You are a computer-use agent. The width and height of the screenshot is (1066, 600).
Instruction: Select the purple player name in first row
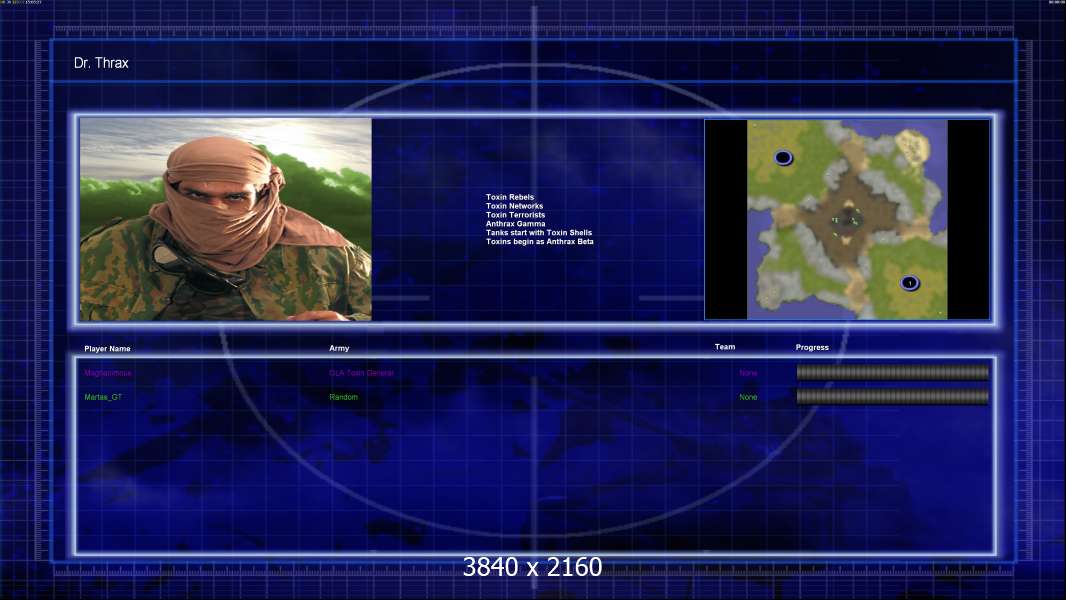(108, 373)
